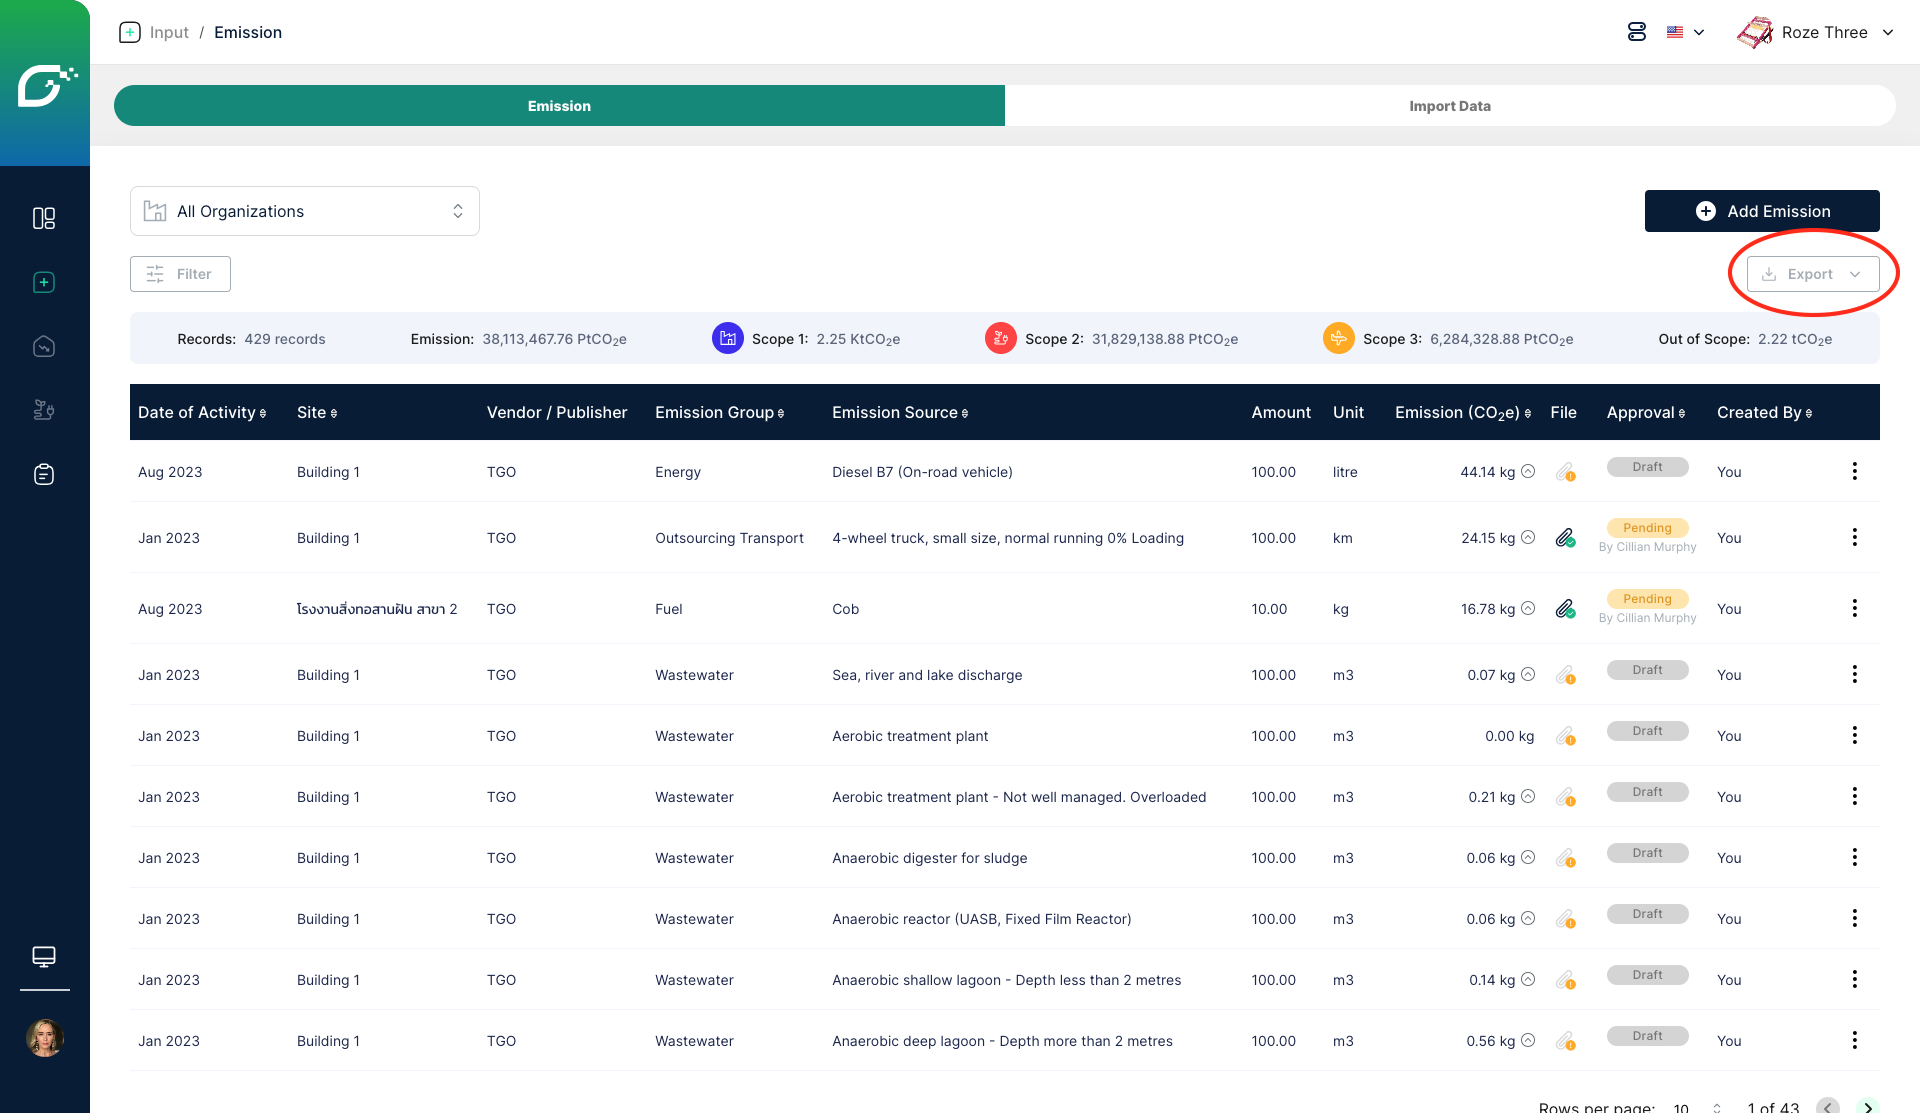Switch to the Import Data tab

pyautogui.click(x=1449, y=106)
